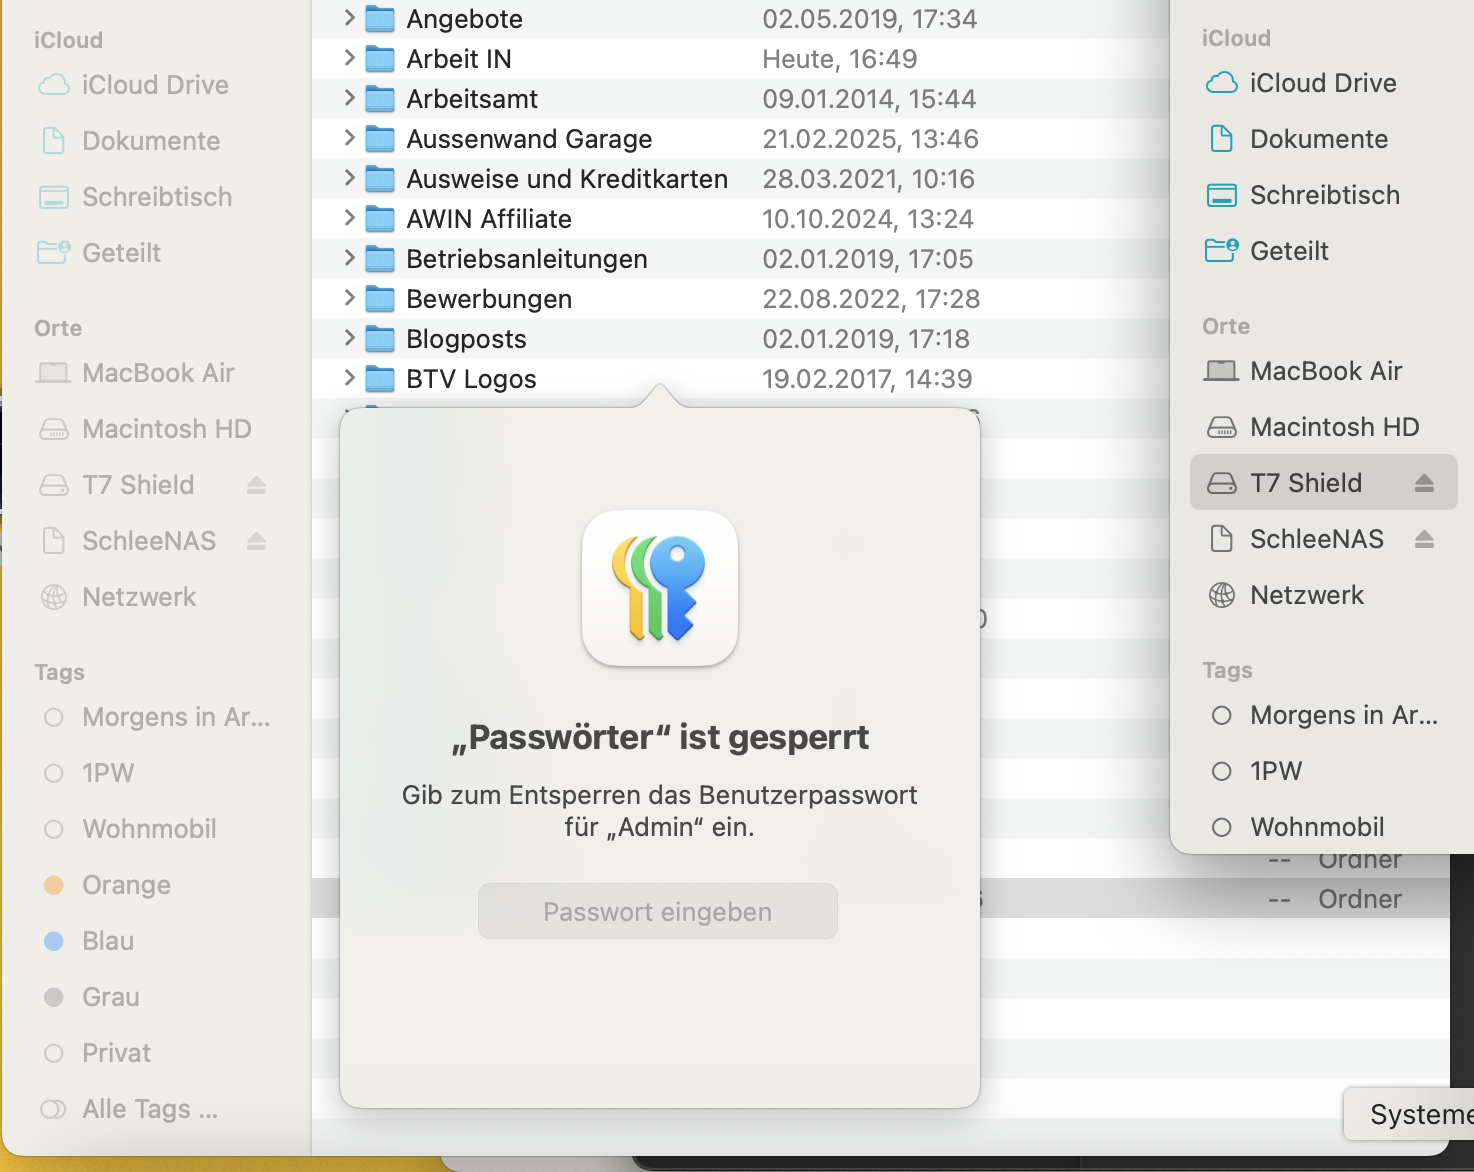Choose Geteilt in the dimmed left sidebar
This screenshot has height=1172, width=1474.
pyautogui.click(x=100, y=253)
